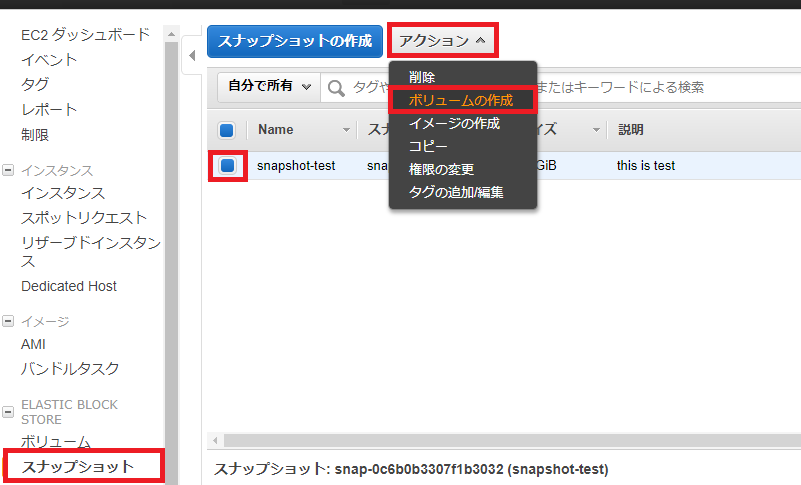Open レポート in sidebar
This screenshot has width=801, height=485.
[49, 109]
